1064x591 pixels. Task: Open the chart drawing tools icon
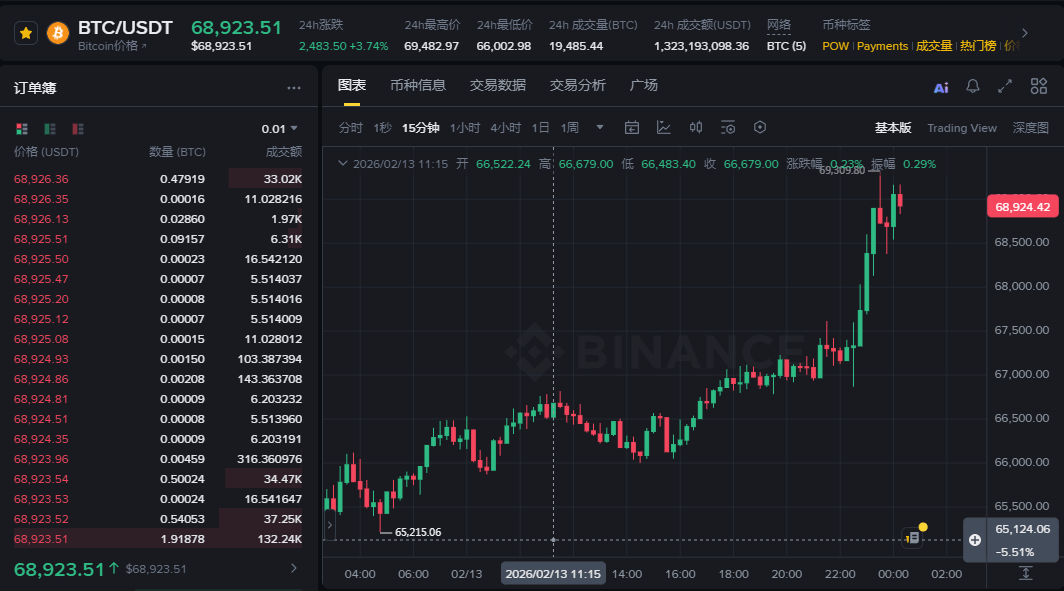tap(664, 128)
